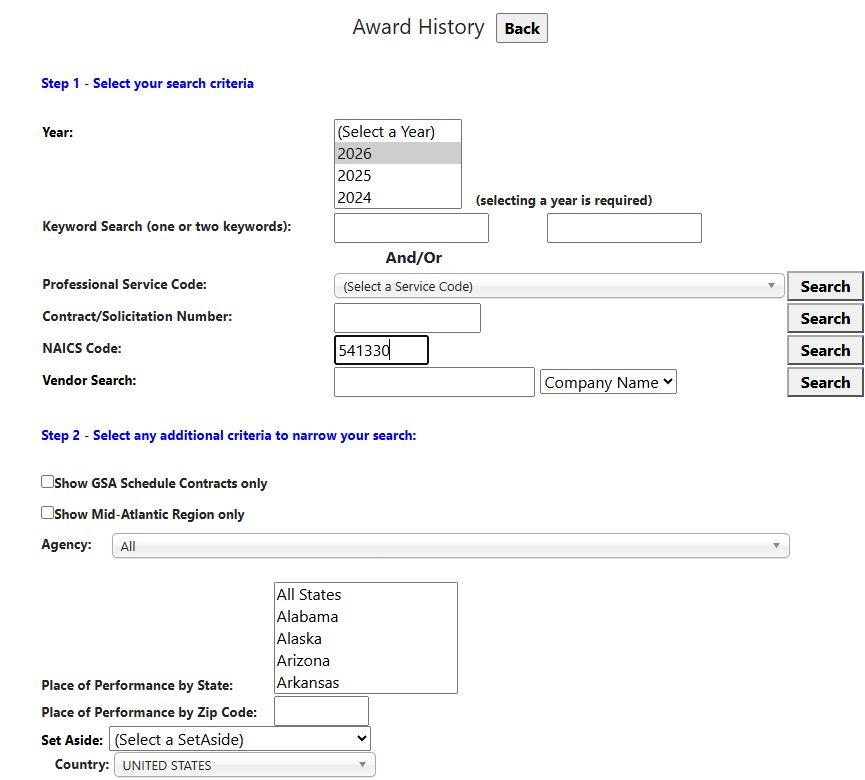865x780 pixels.
Task: Open the Set Aside dropdown
Action: click(x=240, y=739)
